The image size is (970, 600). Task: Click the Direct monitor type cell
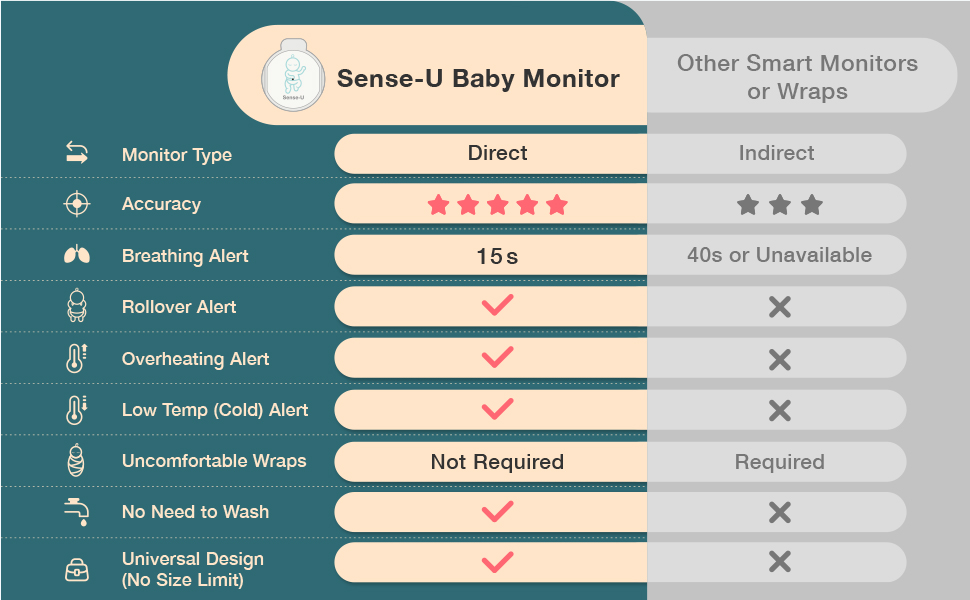click(497, 153)
